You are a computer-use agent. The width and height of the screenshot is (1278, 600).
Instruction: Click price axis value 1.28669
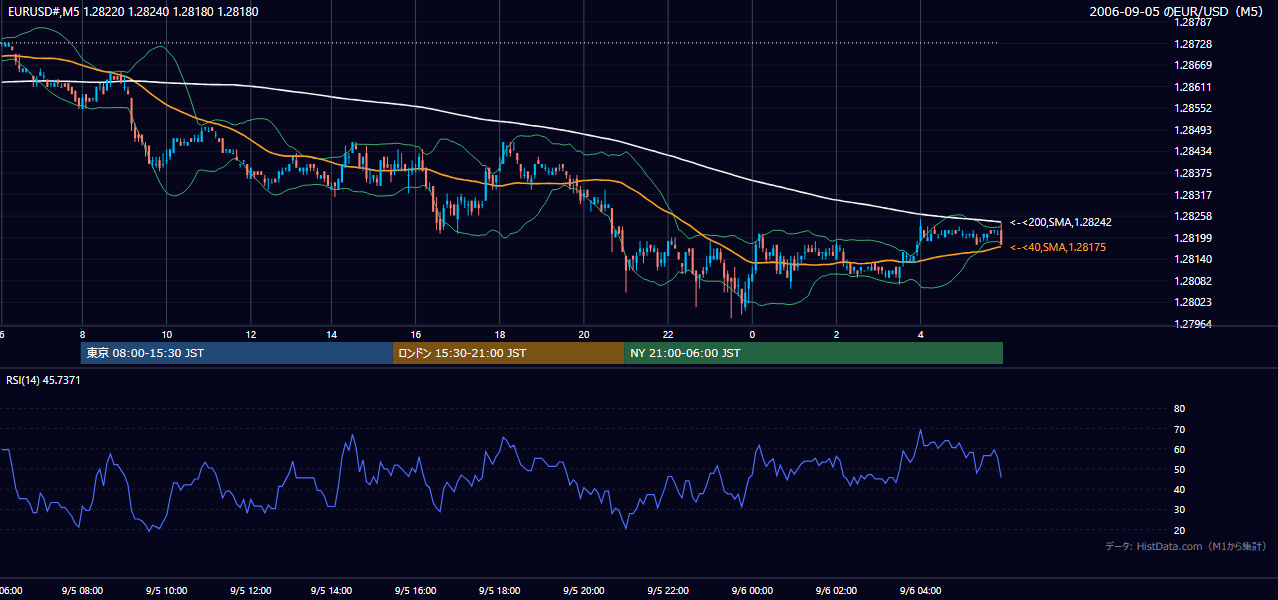(1193, 66)
